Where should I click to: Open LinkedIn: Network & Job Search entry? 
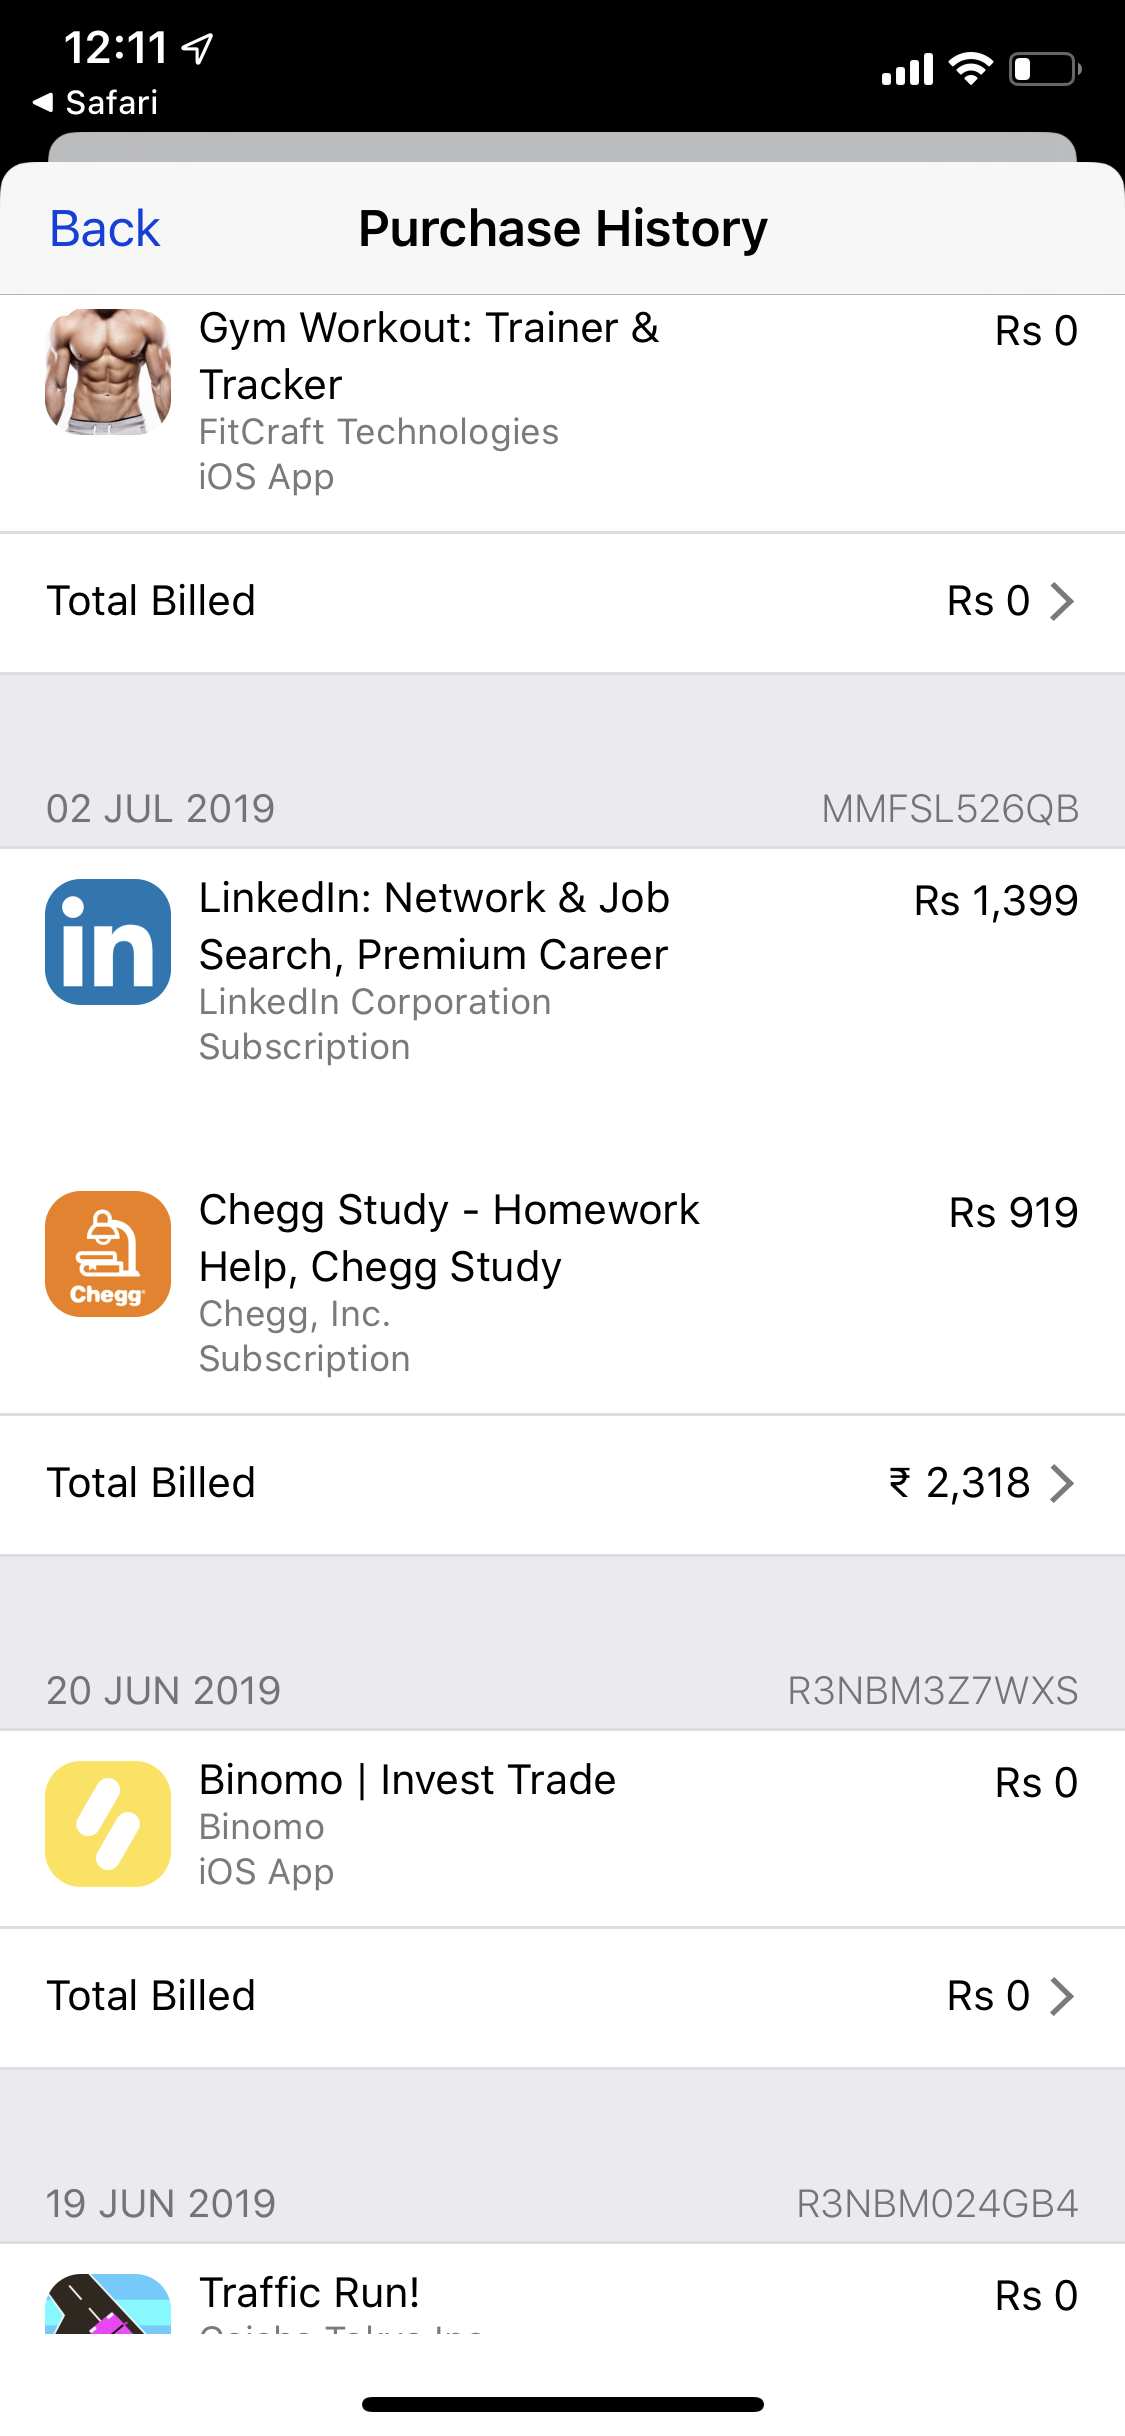point(562,972)
